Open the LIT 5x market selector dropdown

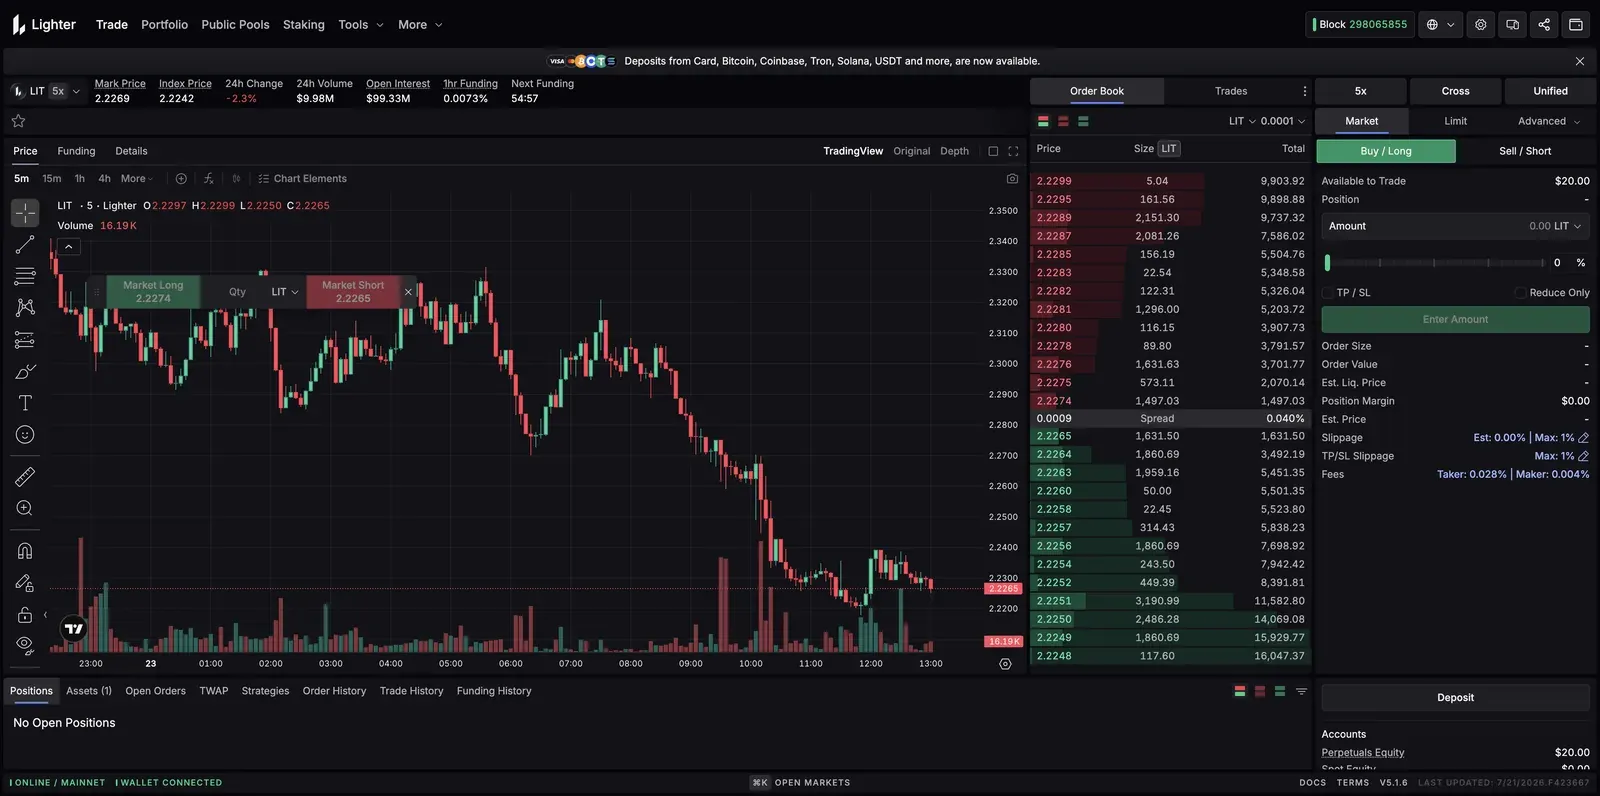point(46,91)
